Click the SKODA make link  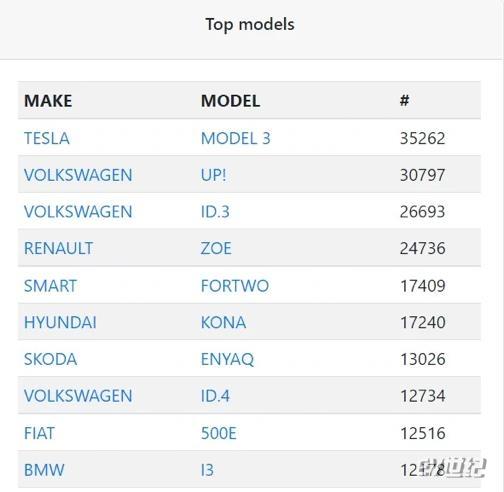pyautogui.click(x=50, y=359)
